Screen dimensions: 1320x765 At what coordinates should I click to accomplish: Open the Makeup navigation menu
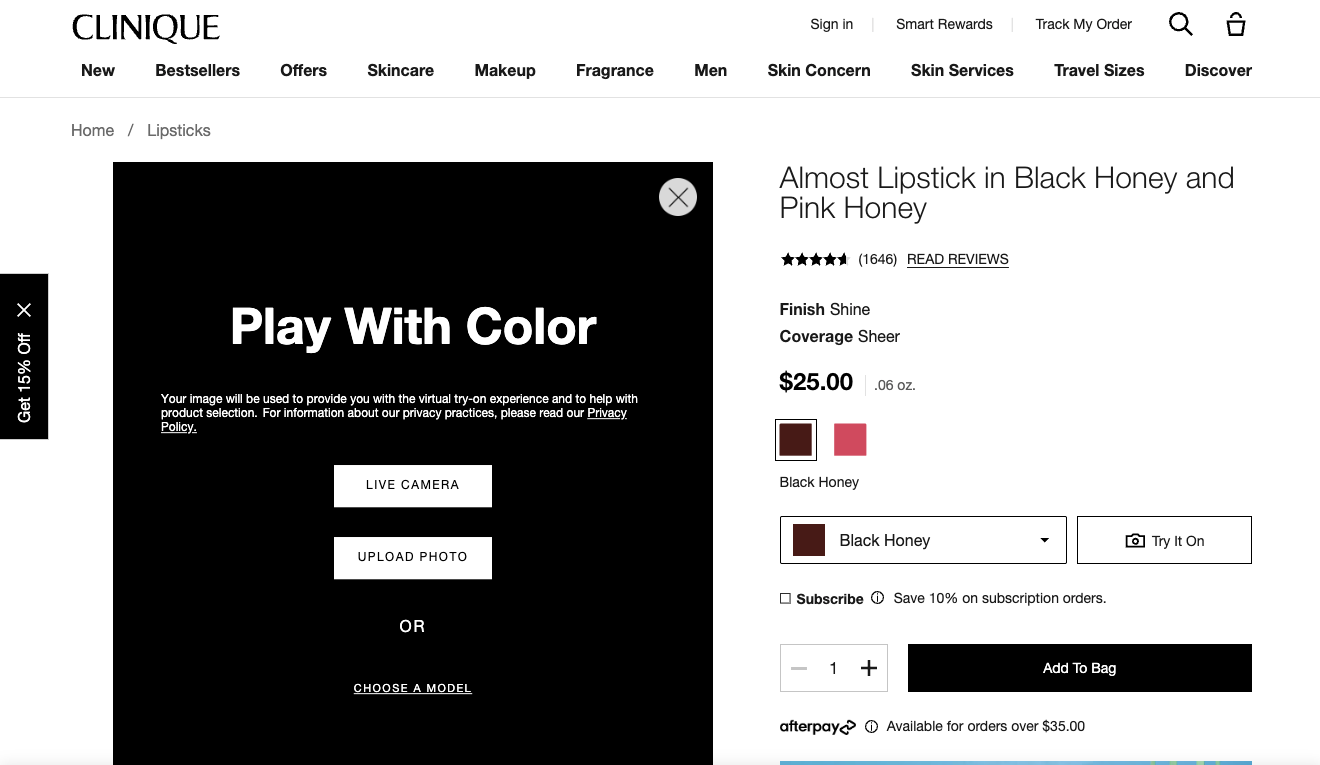[x=505, y=70]
